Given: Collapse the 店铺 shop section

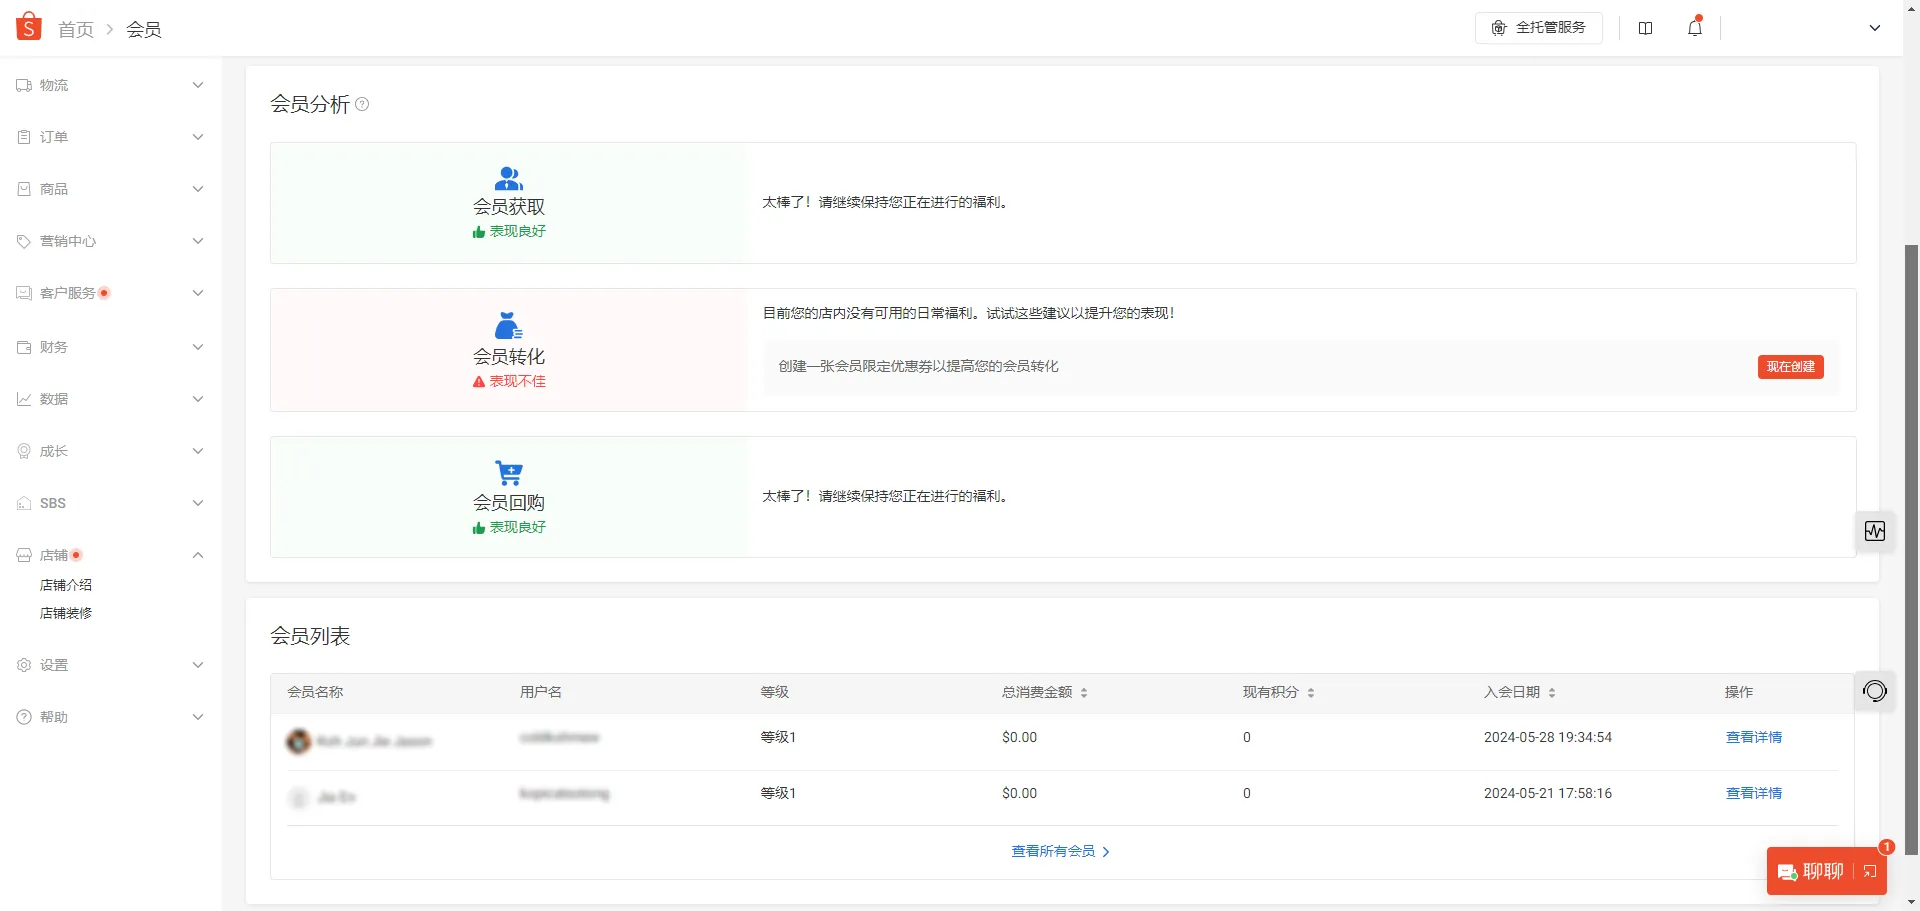Looking at the screenshot, I should coord(198,555).
